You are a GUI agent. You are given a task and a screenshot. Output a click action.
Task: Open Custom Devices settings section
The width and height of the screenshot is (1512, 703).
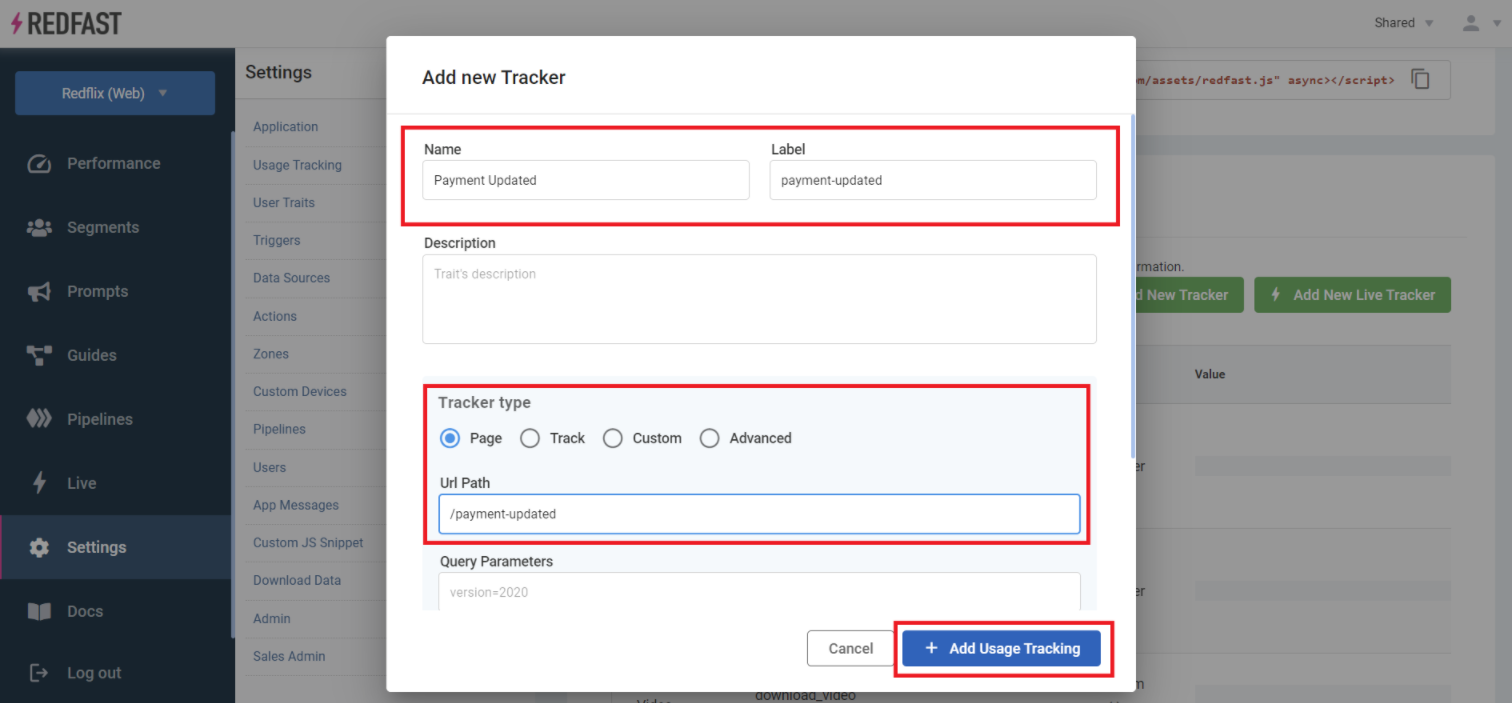300,392
